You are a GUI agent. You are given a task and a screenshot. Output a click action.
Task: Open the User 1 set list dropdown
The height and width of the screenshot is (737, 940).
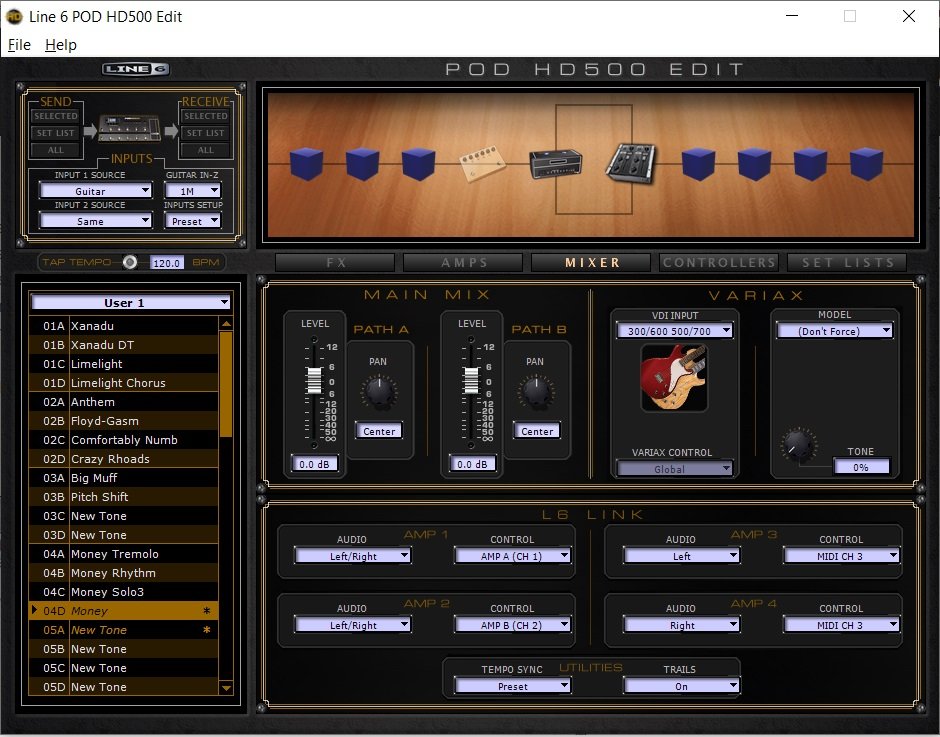click(130, 302)
